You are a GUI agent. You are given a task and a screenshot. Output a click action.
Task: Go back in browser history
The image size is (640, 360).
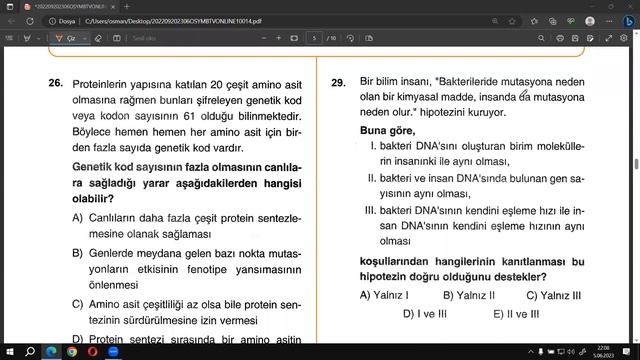click(x=11, y=21)
